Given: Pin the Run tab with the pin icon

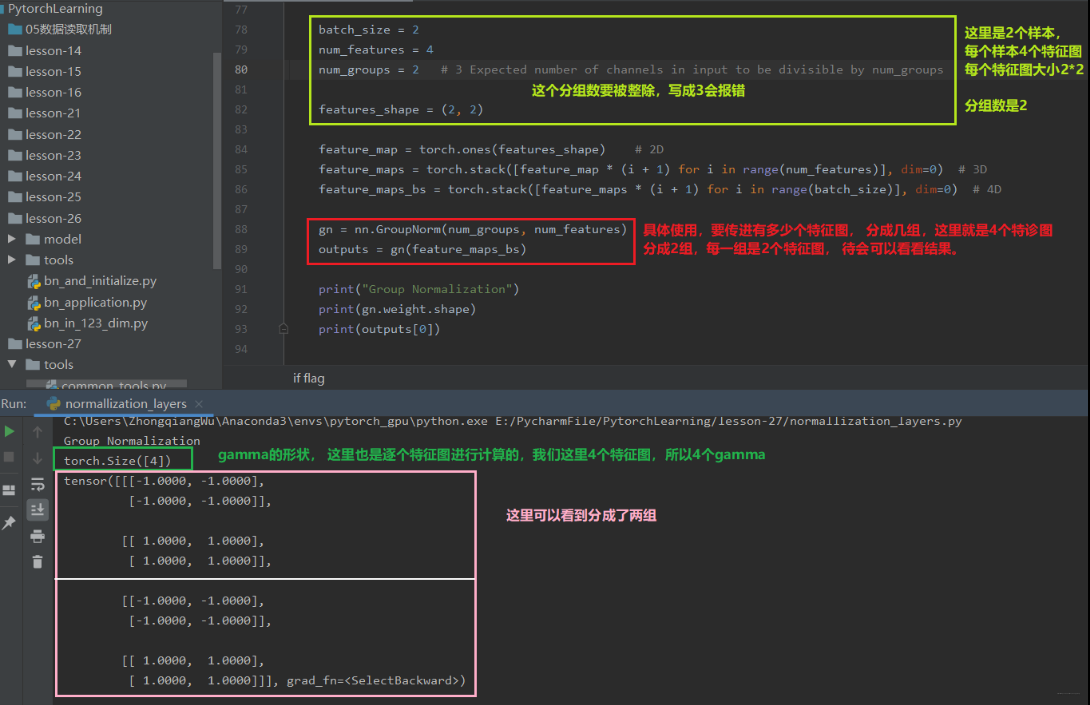Looking at the screenshot, I should pos(9,523).
